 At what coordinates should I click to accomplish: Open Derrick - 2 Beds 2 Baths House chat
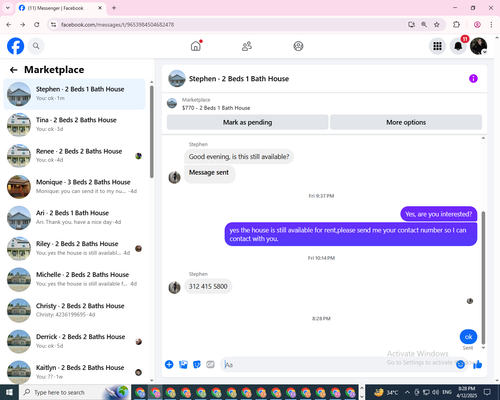click(x=74, y=341)
